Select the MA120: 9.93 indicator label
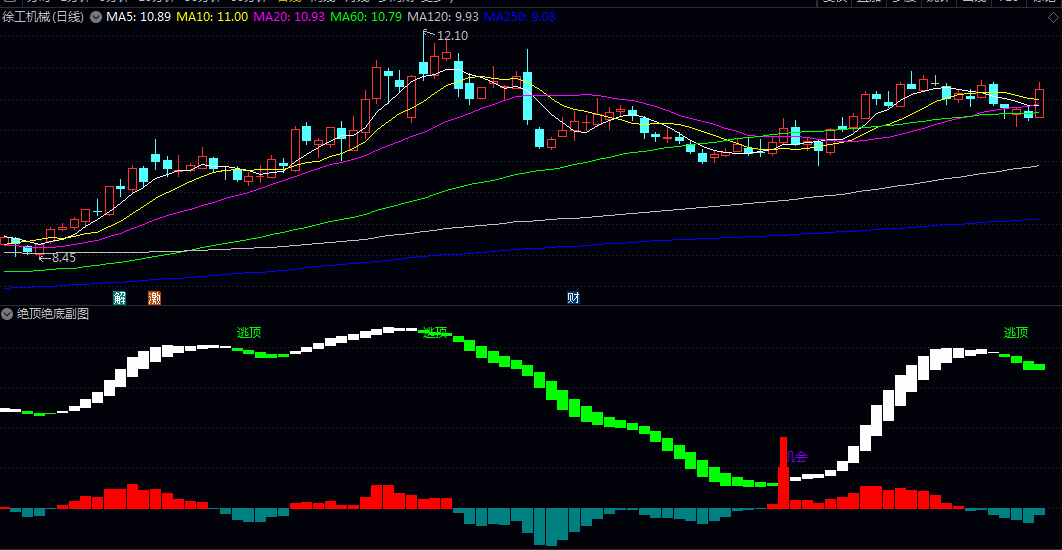 click(445, 17)
